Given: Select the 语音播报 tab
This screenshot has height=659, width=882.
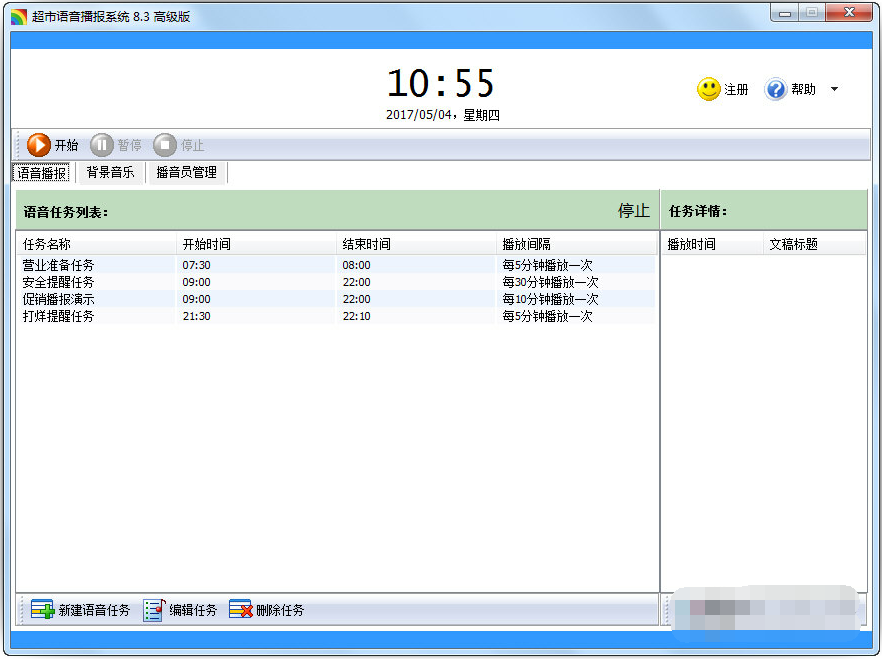Looking at the screenshot, I should (40, 172).
